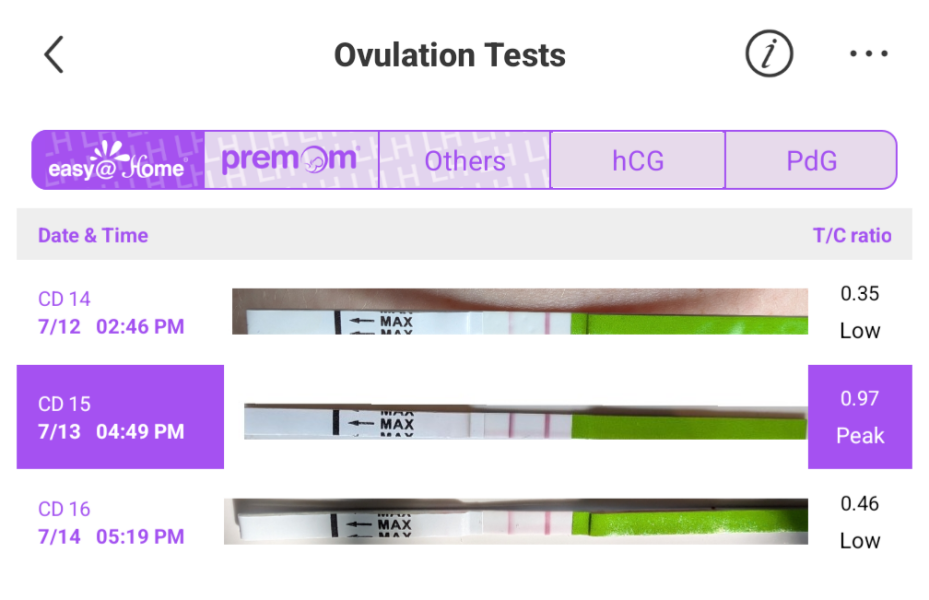The width and height of the screenshot is (929, 600).
Task: Open the three-dot more options menu
Action: 868,55
